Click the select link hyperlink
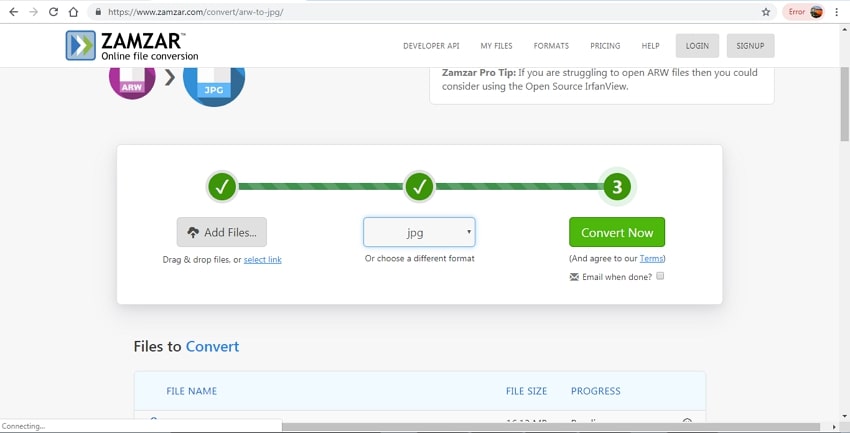This screenshot has height=433, width=850. click(x=263, y=260)
